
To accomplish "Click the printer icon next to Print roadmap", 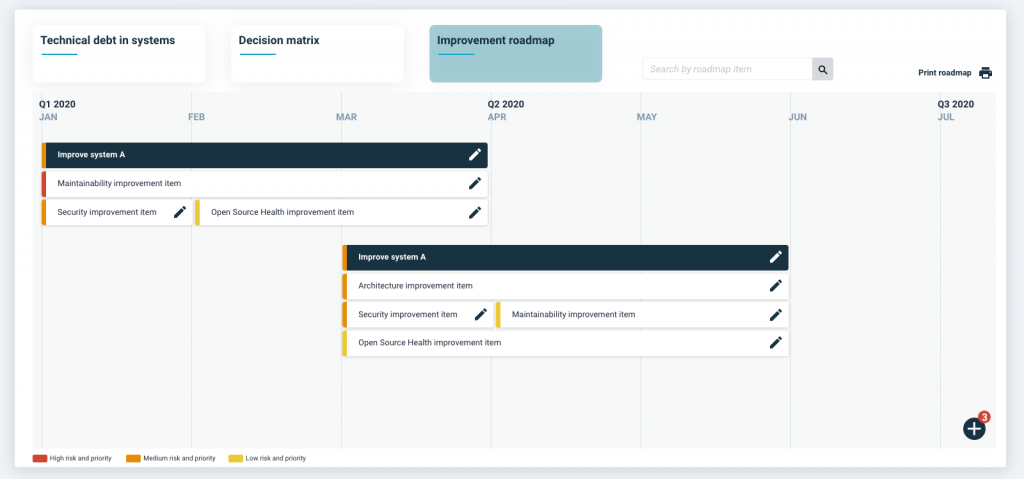I will (985, 73).
